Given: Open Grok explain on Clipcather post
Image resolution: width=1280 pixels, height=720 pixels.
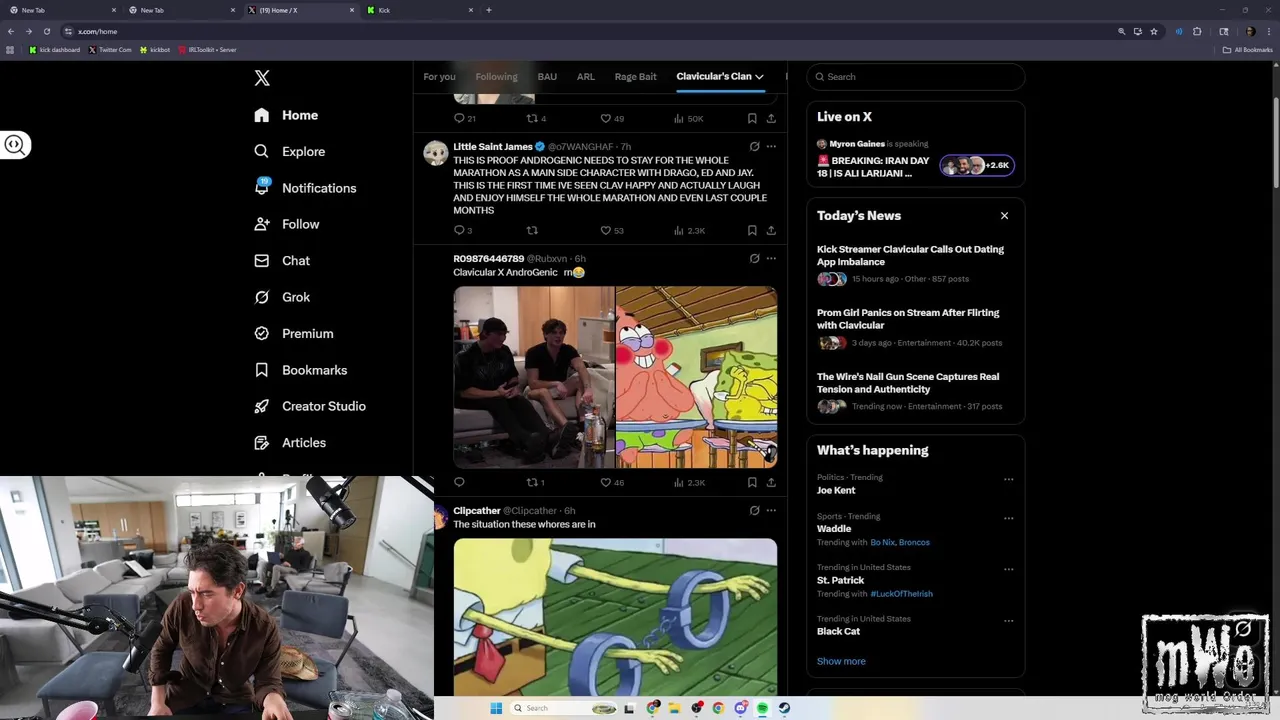Looking at the screenshot, I should (x=754, y=511).
